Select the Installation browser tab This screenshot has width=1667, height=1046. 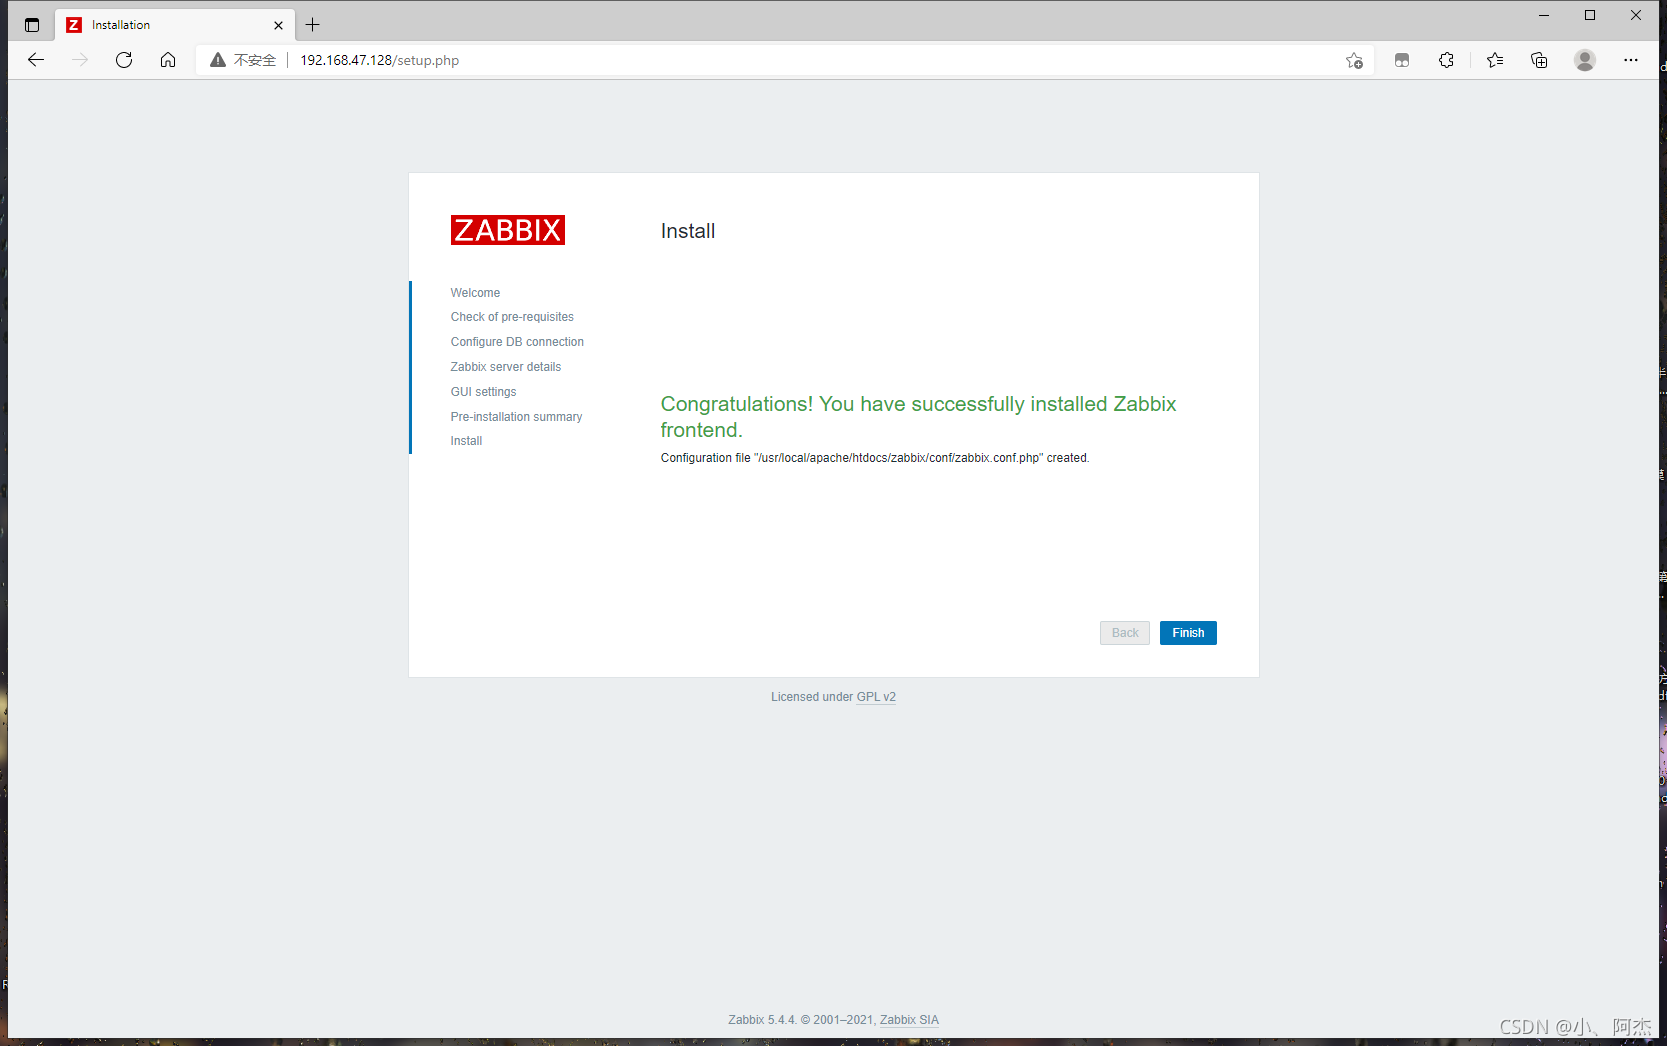(175, 25)
